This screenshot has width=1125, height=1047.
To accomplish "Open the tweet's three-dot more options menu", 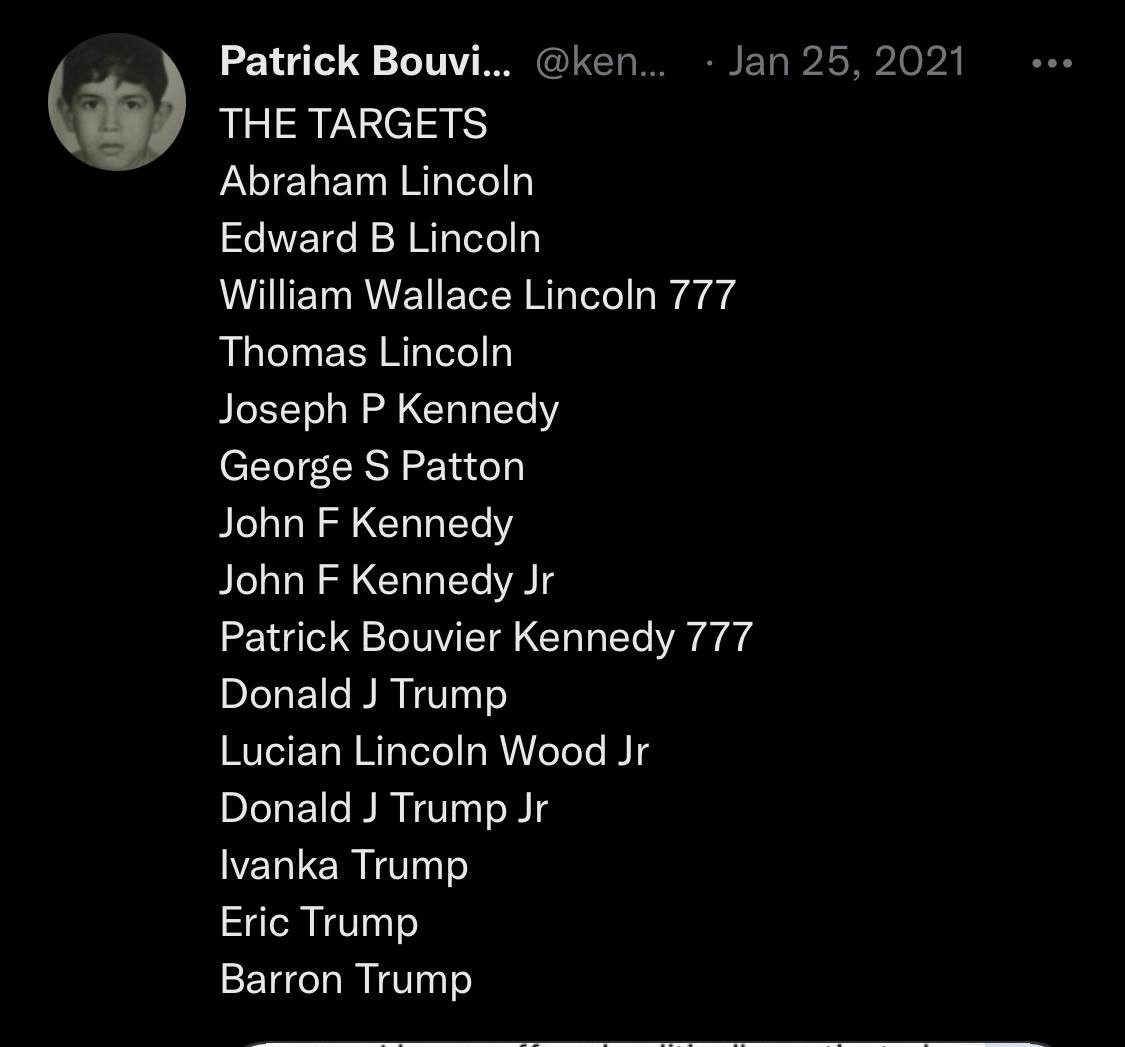I will [1051, 63].
